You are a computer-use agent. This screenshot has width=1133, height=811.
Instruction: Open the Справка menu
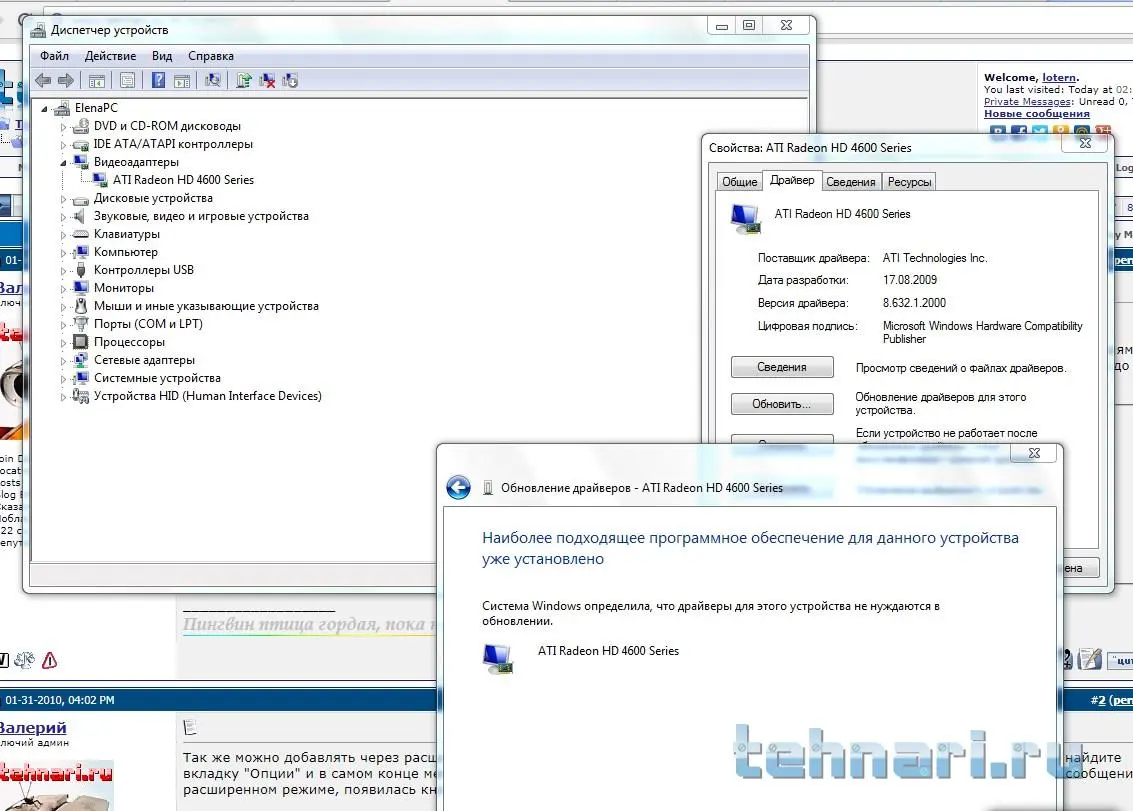210,56
